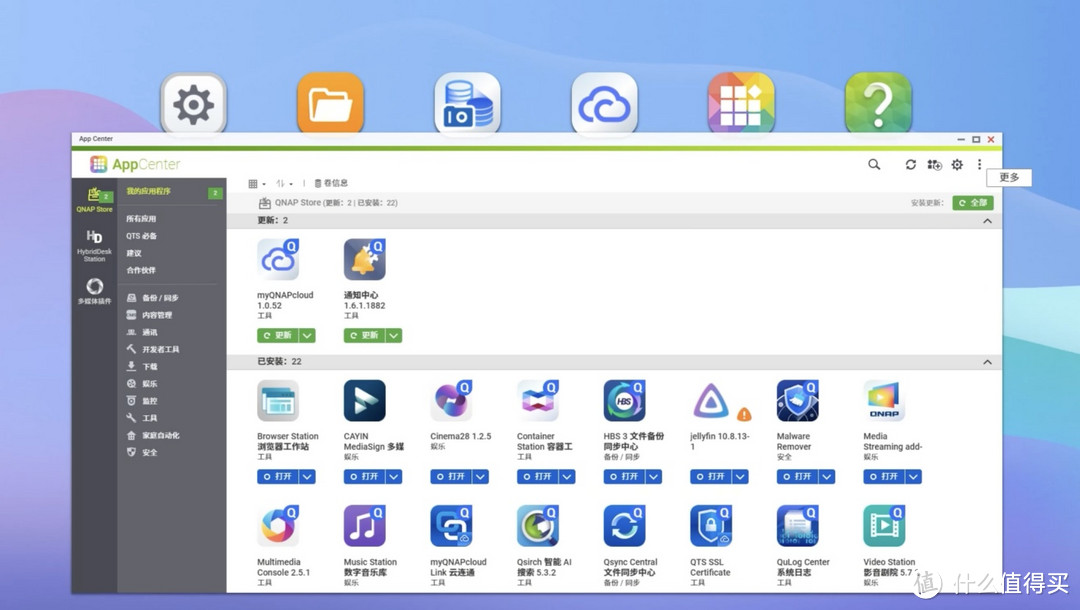Select the Backup/Sync category in sidebar
This screenshot has height=610, width=1080.
160,298
